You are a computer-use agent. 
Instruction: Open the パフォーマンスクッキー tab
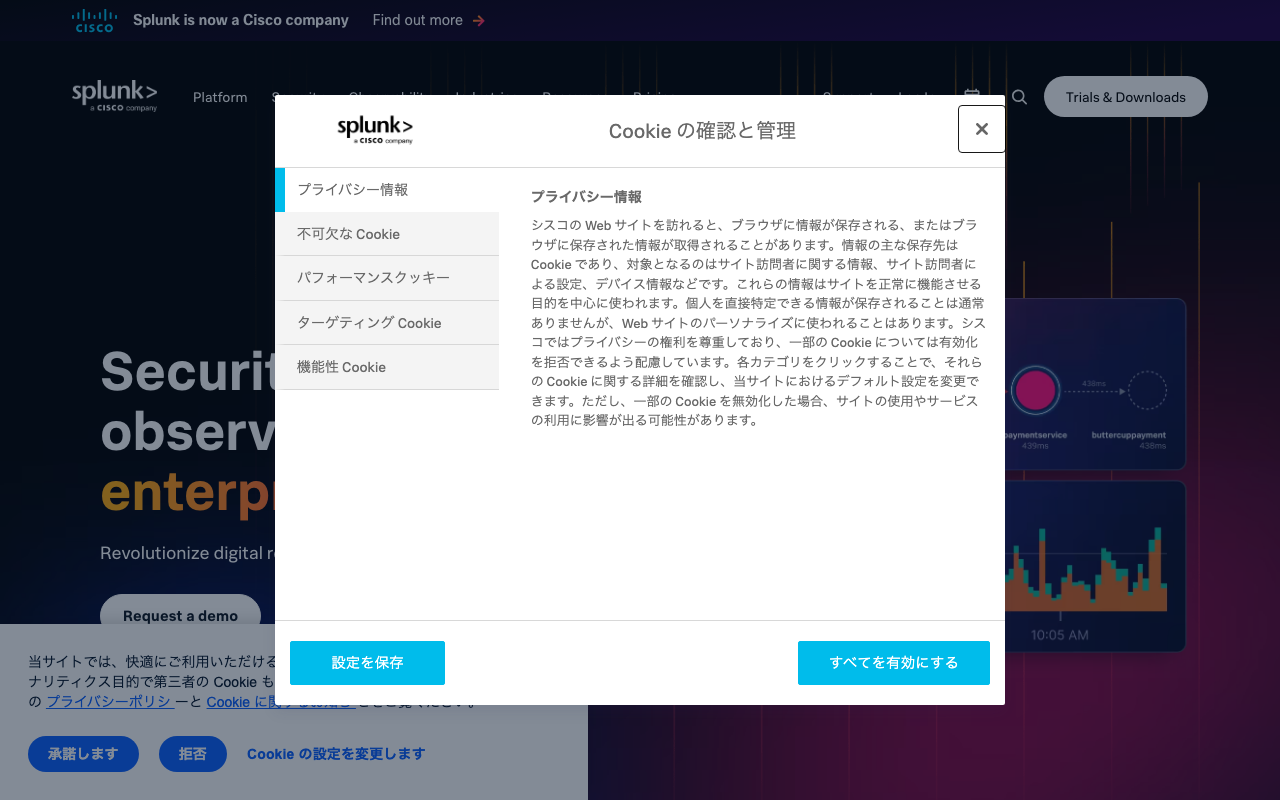(x=387, y=278)
